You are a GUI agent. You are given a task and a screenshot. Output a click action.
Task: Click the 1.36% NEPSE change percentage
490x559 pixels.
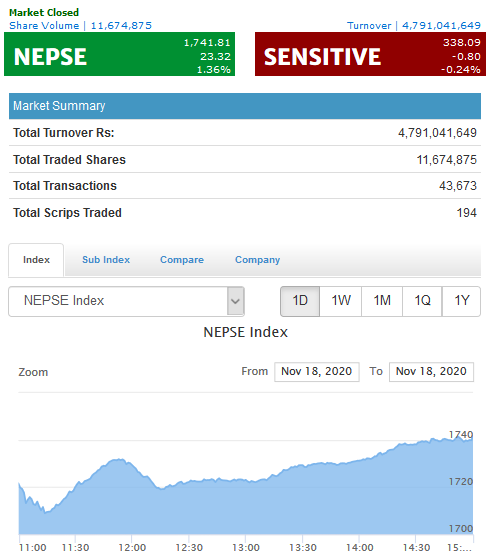click(214, 70)
